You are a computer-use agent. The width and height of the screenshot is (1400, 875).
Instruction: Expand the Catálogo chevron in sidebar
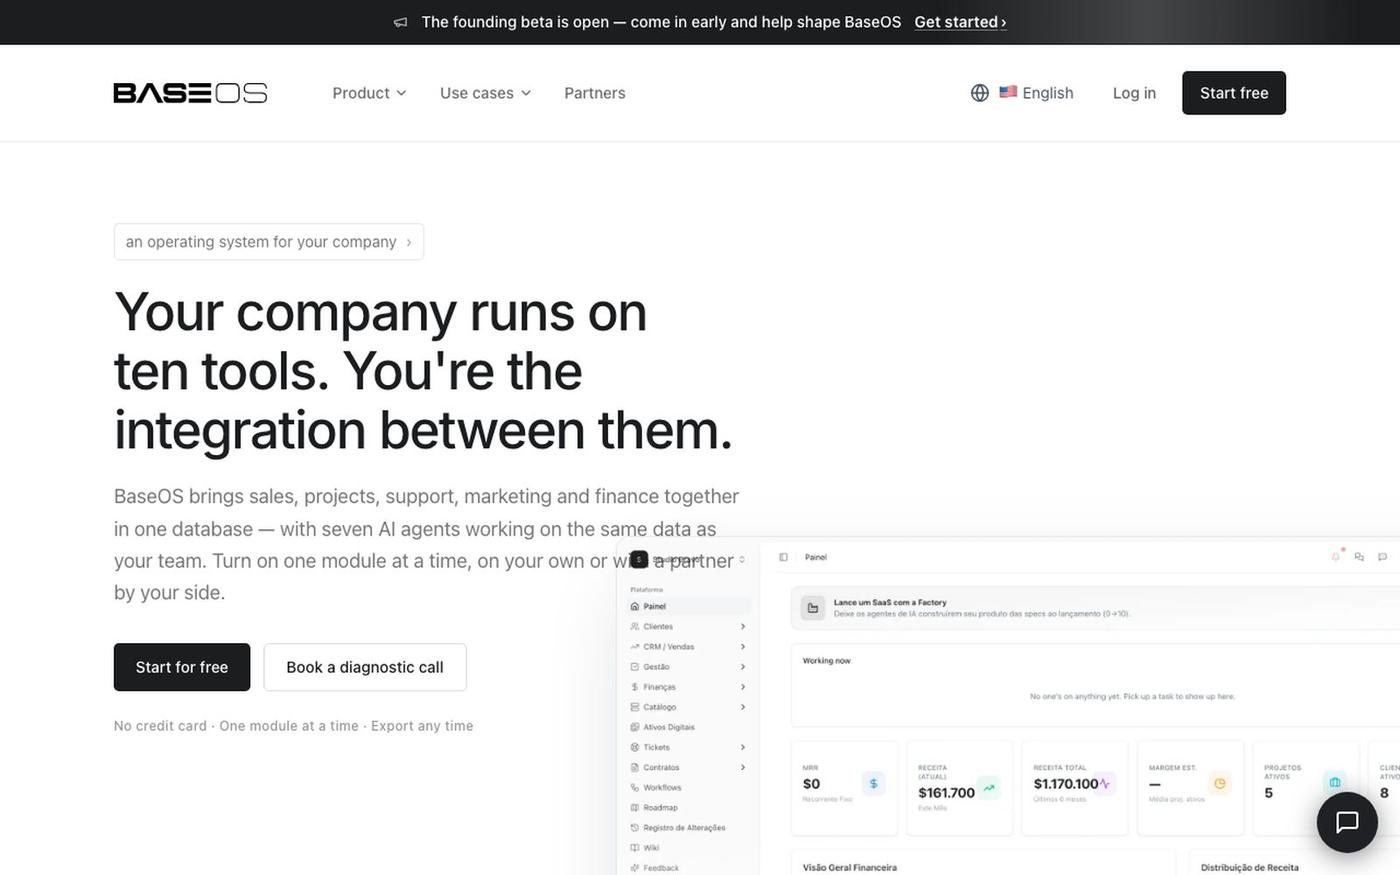(743, 707)
